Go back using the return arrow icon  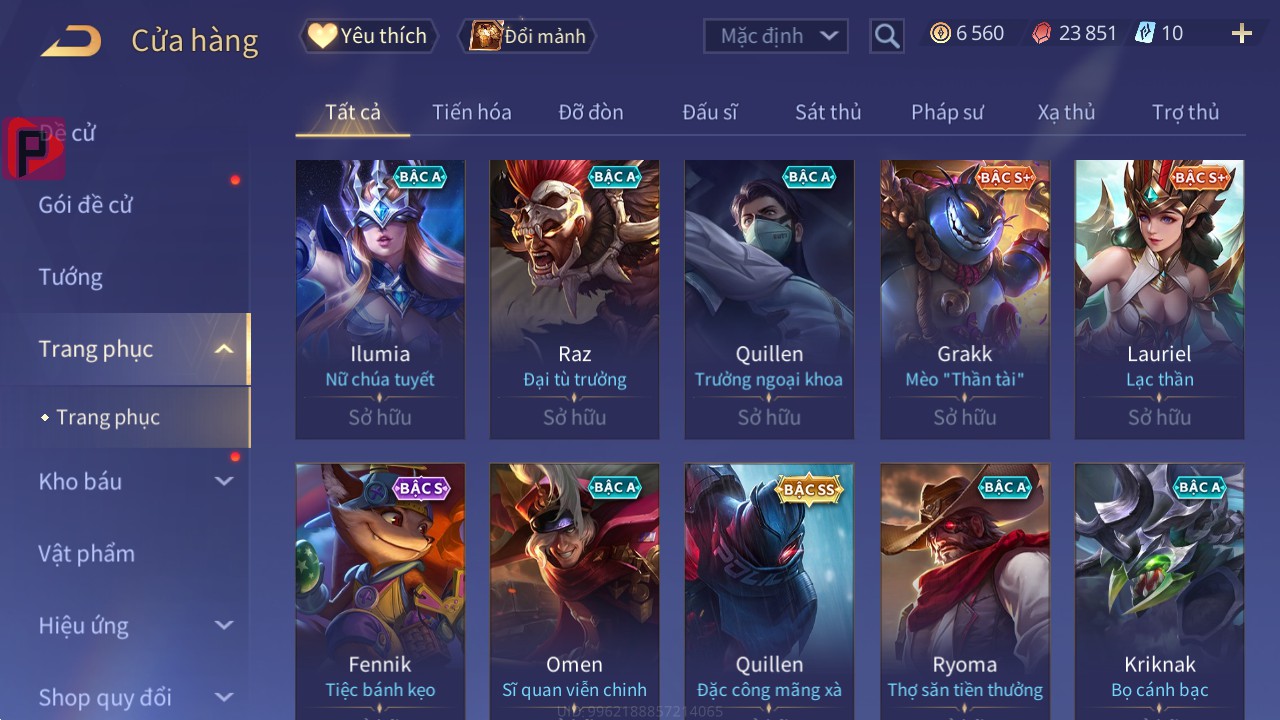[71, 41]
